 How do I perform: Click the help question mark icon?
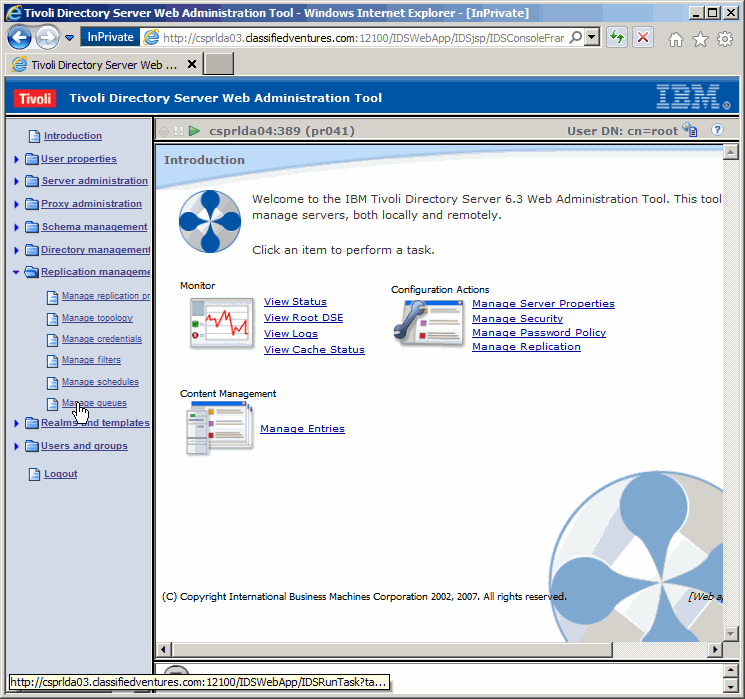point(717,130)
